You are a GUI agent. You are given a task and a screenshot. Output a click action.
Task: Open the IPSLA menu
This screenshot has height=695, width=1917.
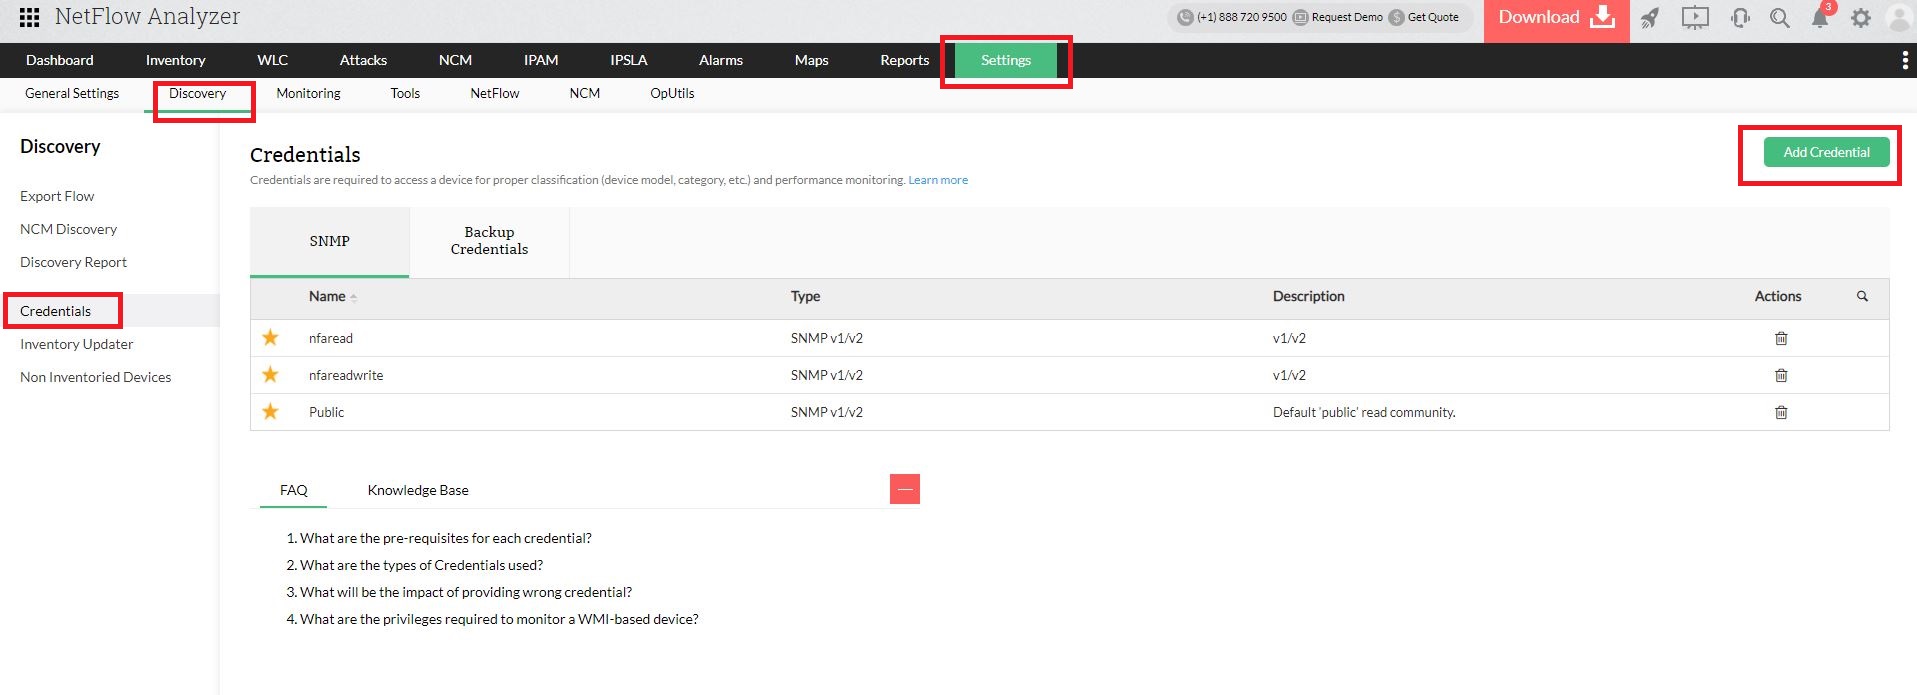[629, 60]
